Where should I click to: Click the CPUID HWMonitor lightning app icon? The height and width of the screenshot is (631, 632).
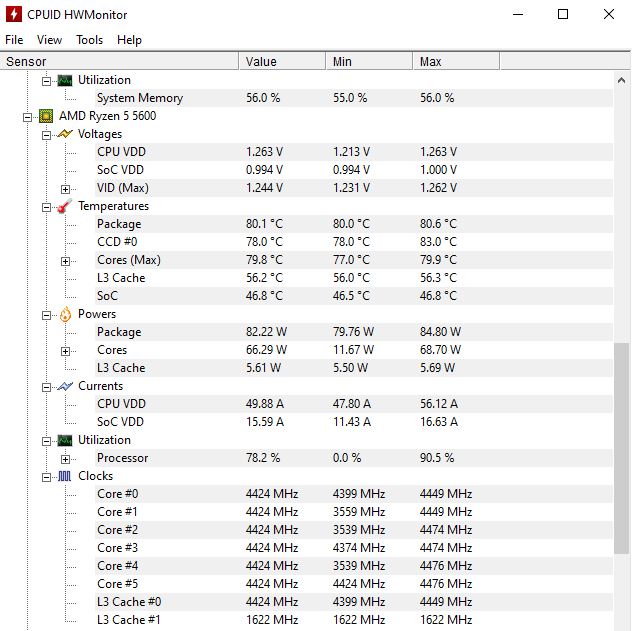[x=14, y=14]
